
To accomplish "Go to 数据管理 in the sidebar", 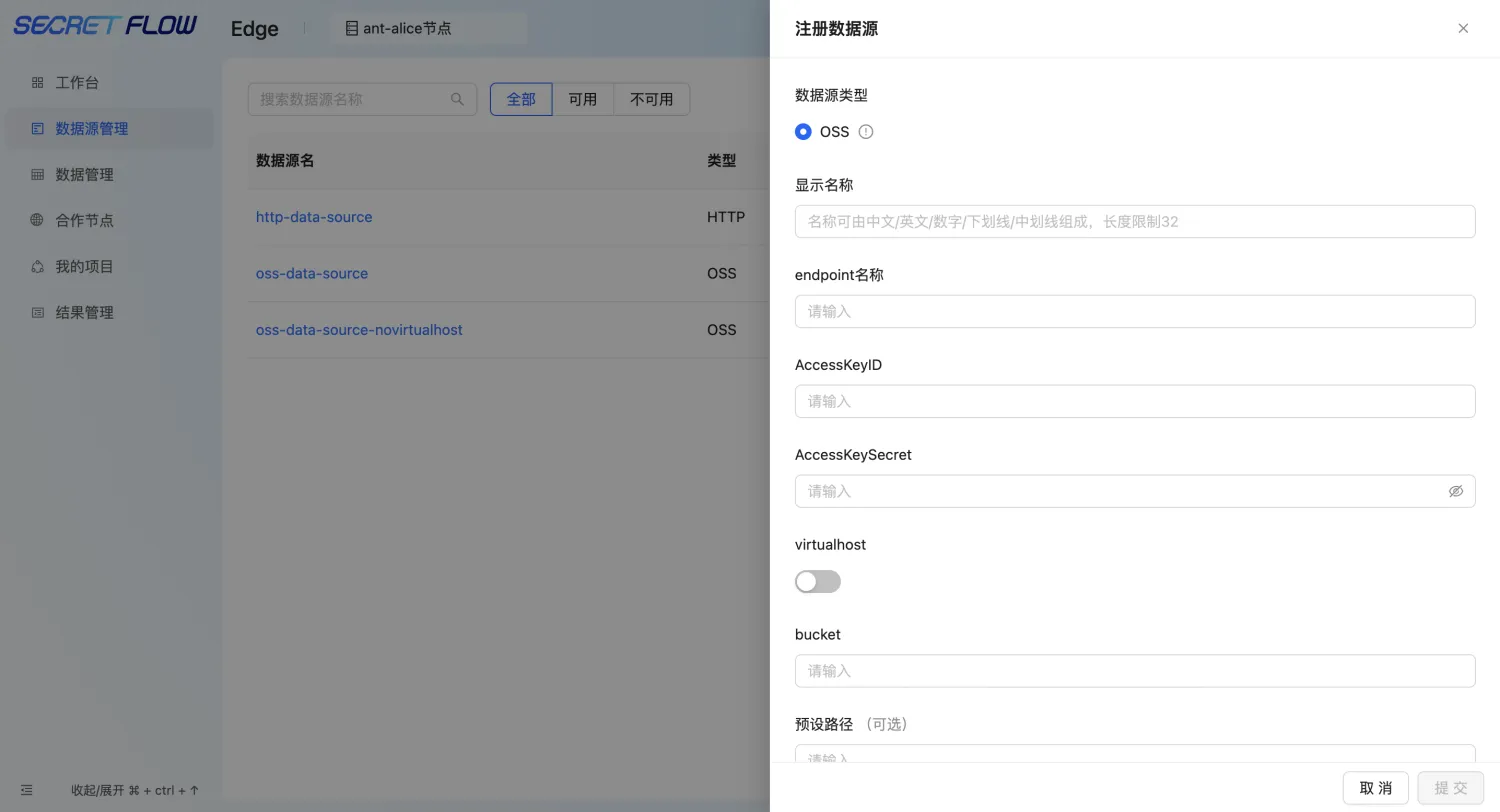I will pyautogui.click(x=110, y=175).
